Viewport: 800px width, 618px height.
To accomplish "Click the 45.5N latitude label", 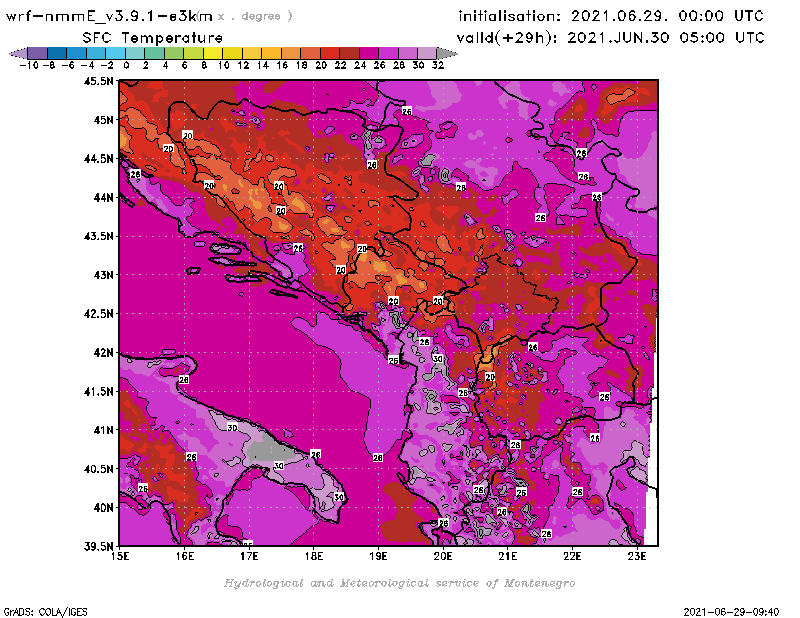I will coord(98,81).
